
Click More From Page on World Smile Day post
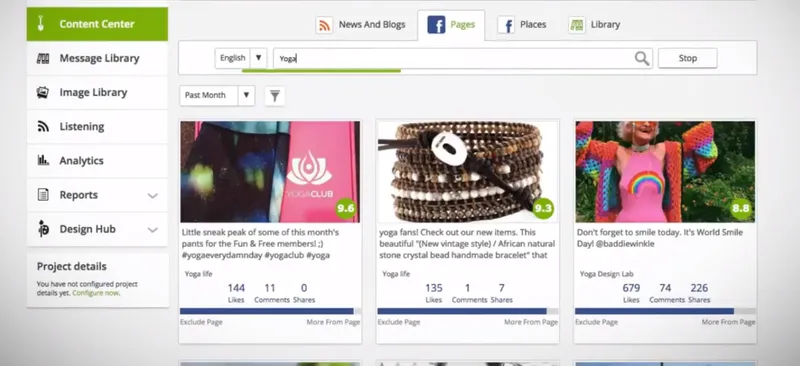[x=728, y=322]
